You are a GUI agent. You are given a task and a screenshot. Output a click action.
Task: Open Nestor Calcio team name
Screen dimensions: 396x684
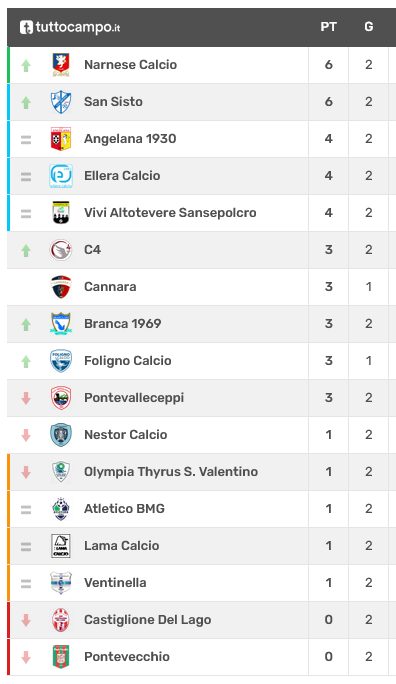126,435
